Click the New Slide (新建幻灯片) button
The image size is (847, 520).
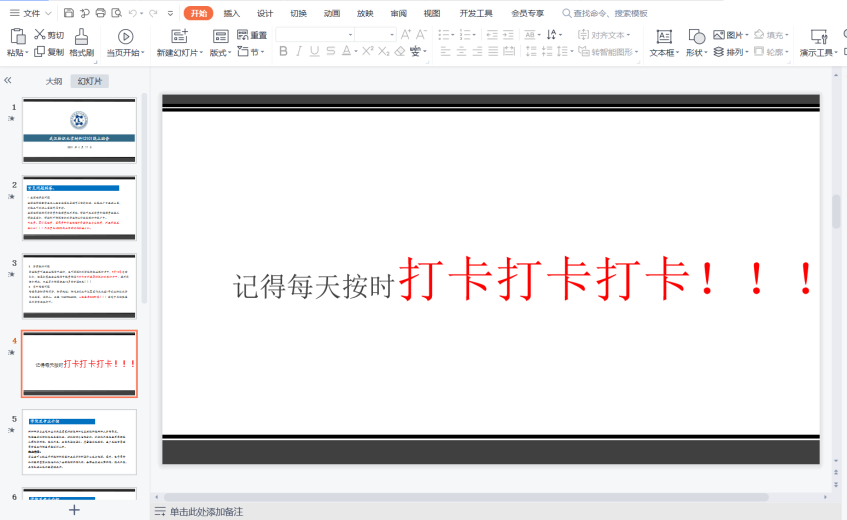pos(179,43)
